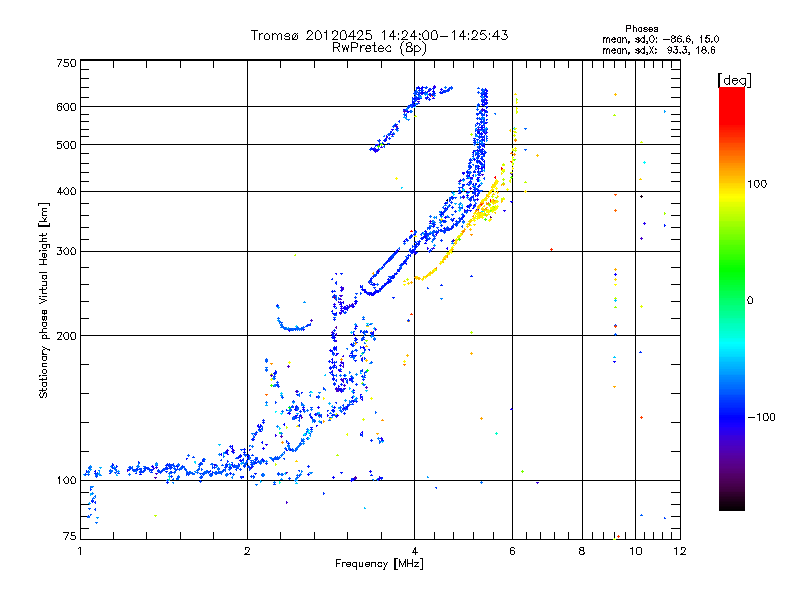Click the "Phases" header text

coord(641,29)
